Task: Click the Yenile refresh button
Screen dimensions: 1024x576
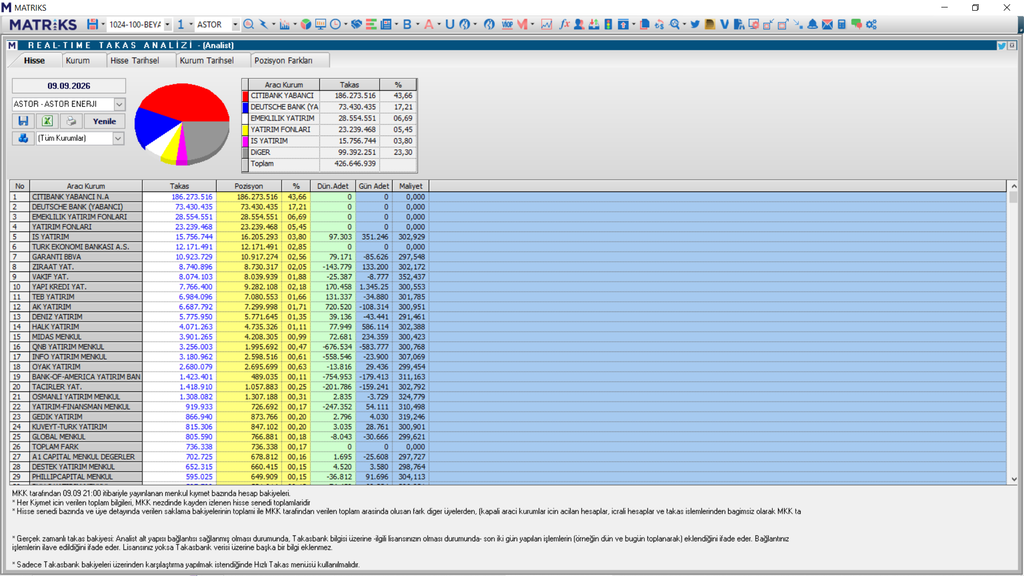Action: pos(104,121)
